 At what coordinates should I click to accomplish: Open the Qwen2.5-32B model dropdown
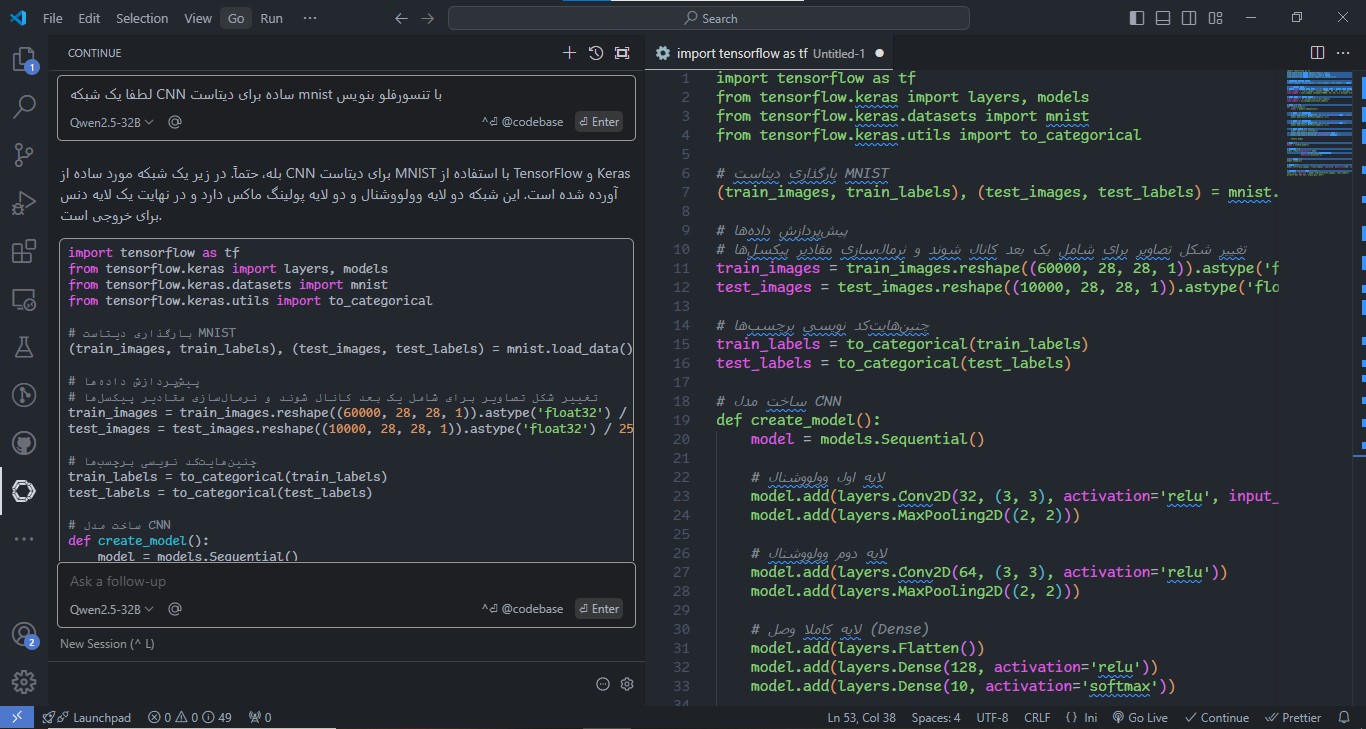109,121
